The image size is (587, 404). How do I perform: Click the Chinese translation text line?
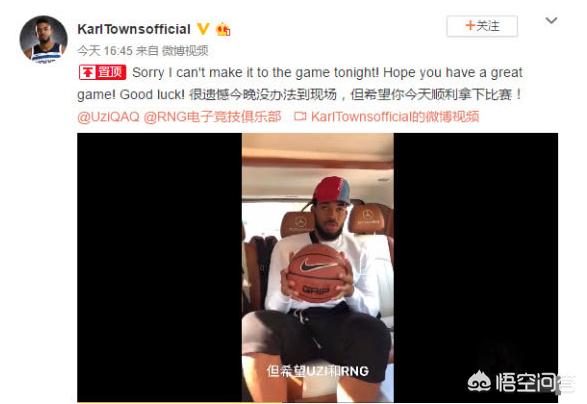pyautogui.click(x=355, y=94)
